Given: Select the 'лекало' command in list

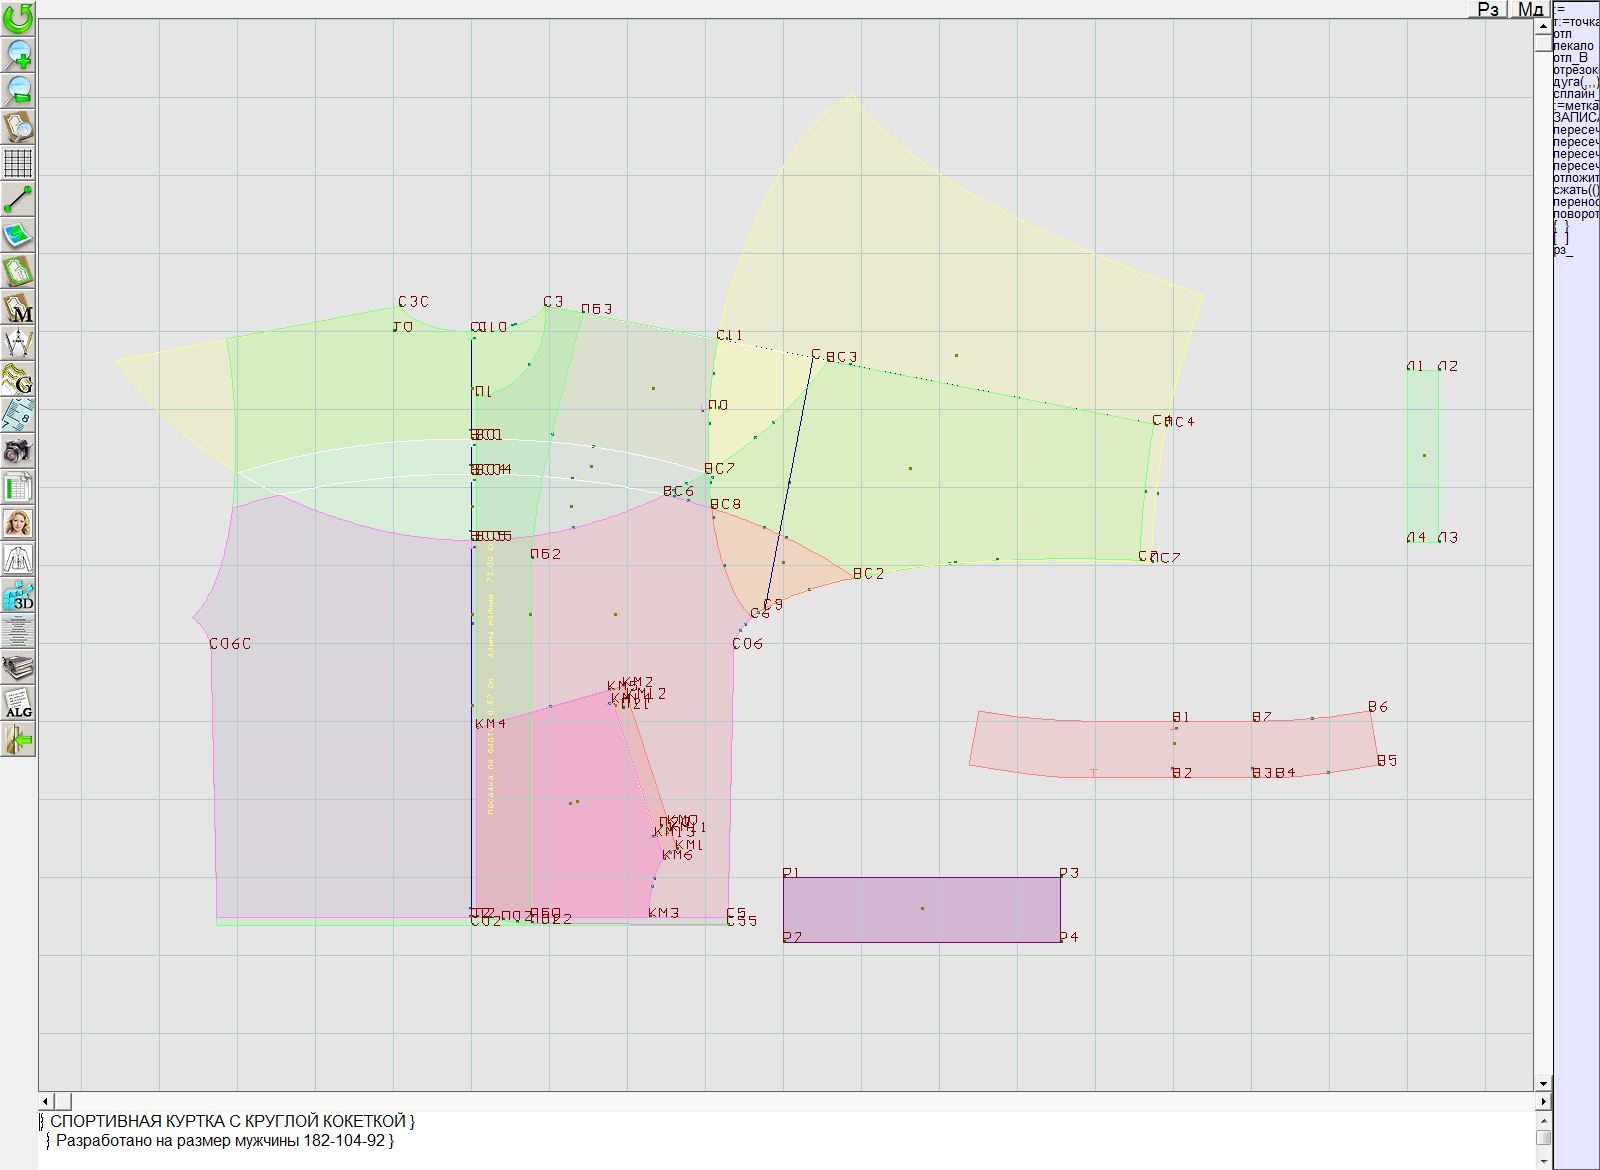Looking at the screenshot, I should click(1573, 46).
